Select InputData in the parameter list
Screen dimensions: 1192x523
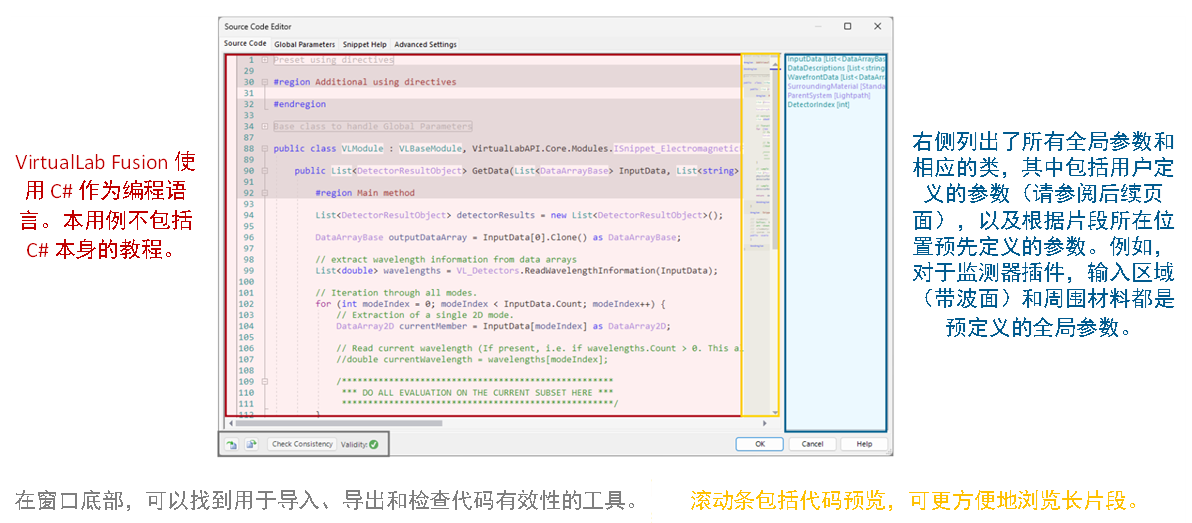(836, 58)
